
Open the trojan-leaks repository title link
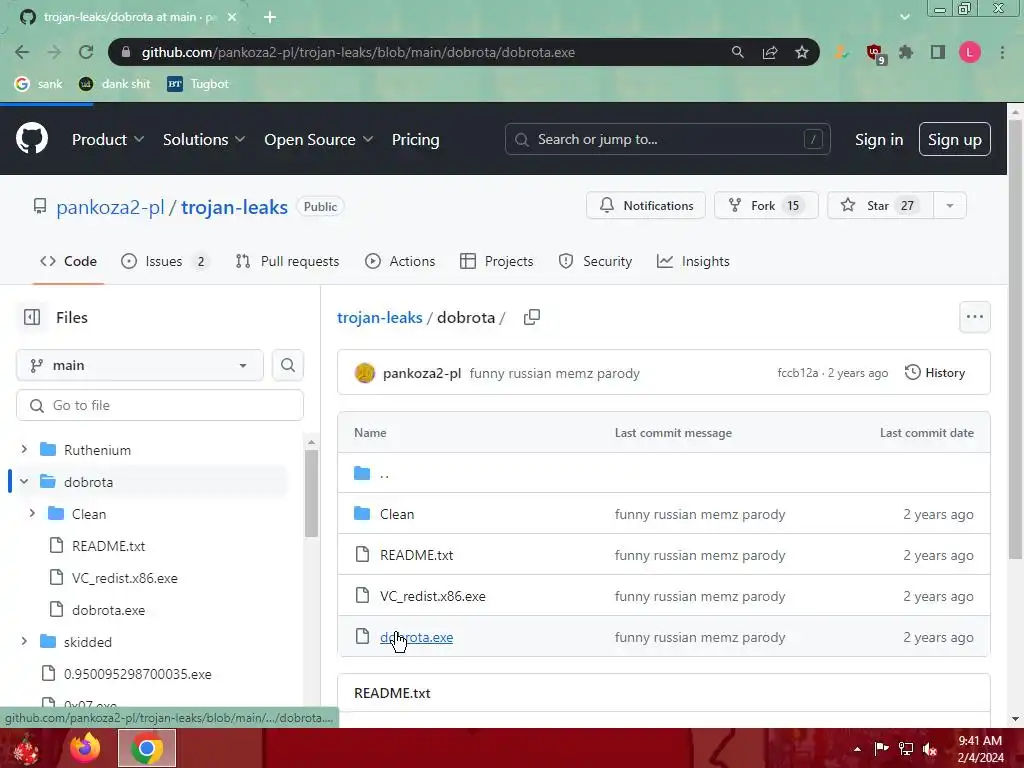coord(234,207)
